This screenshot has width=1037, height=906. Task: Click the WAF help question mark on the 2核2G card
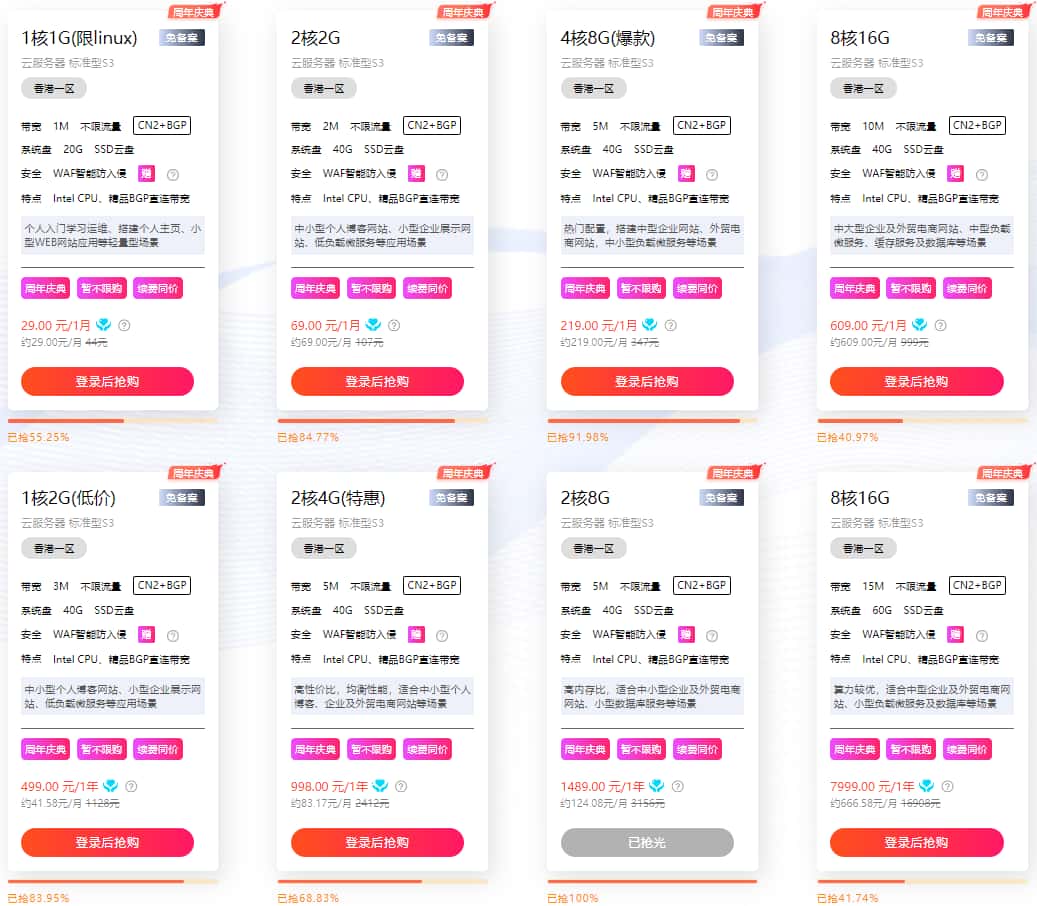pos(442,174)
